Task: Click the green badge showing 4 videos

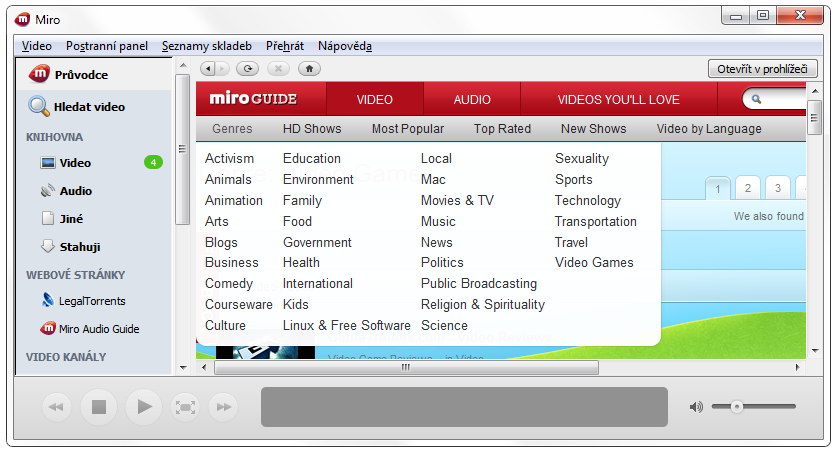Action: pyautogui.click(x=153, y=162)
